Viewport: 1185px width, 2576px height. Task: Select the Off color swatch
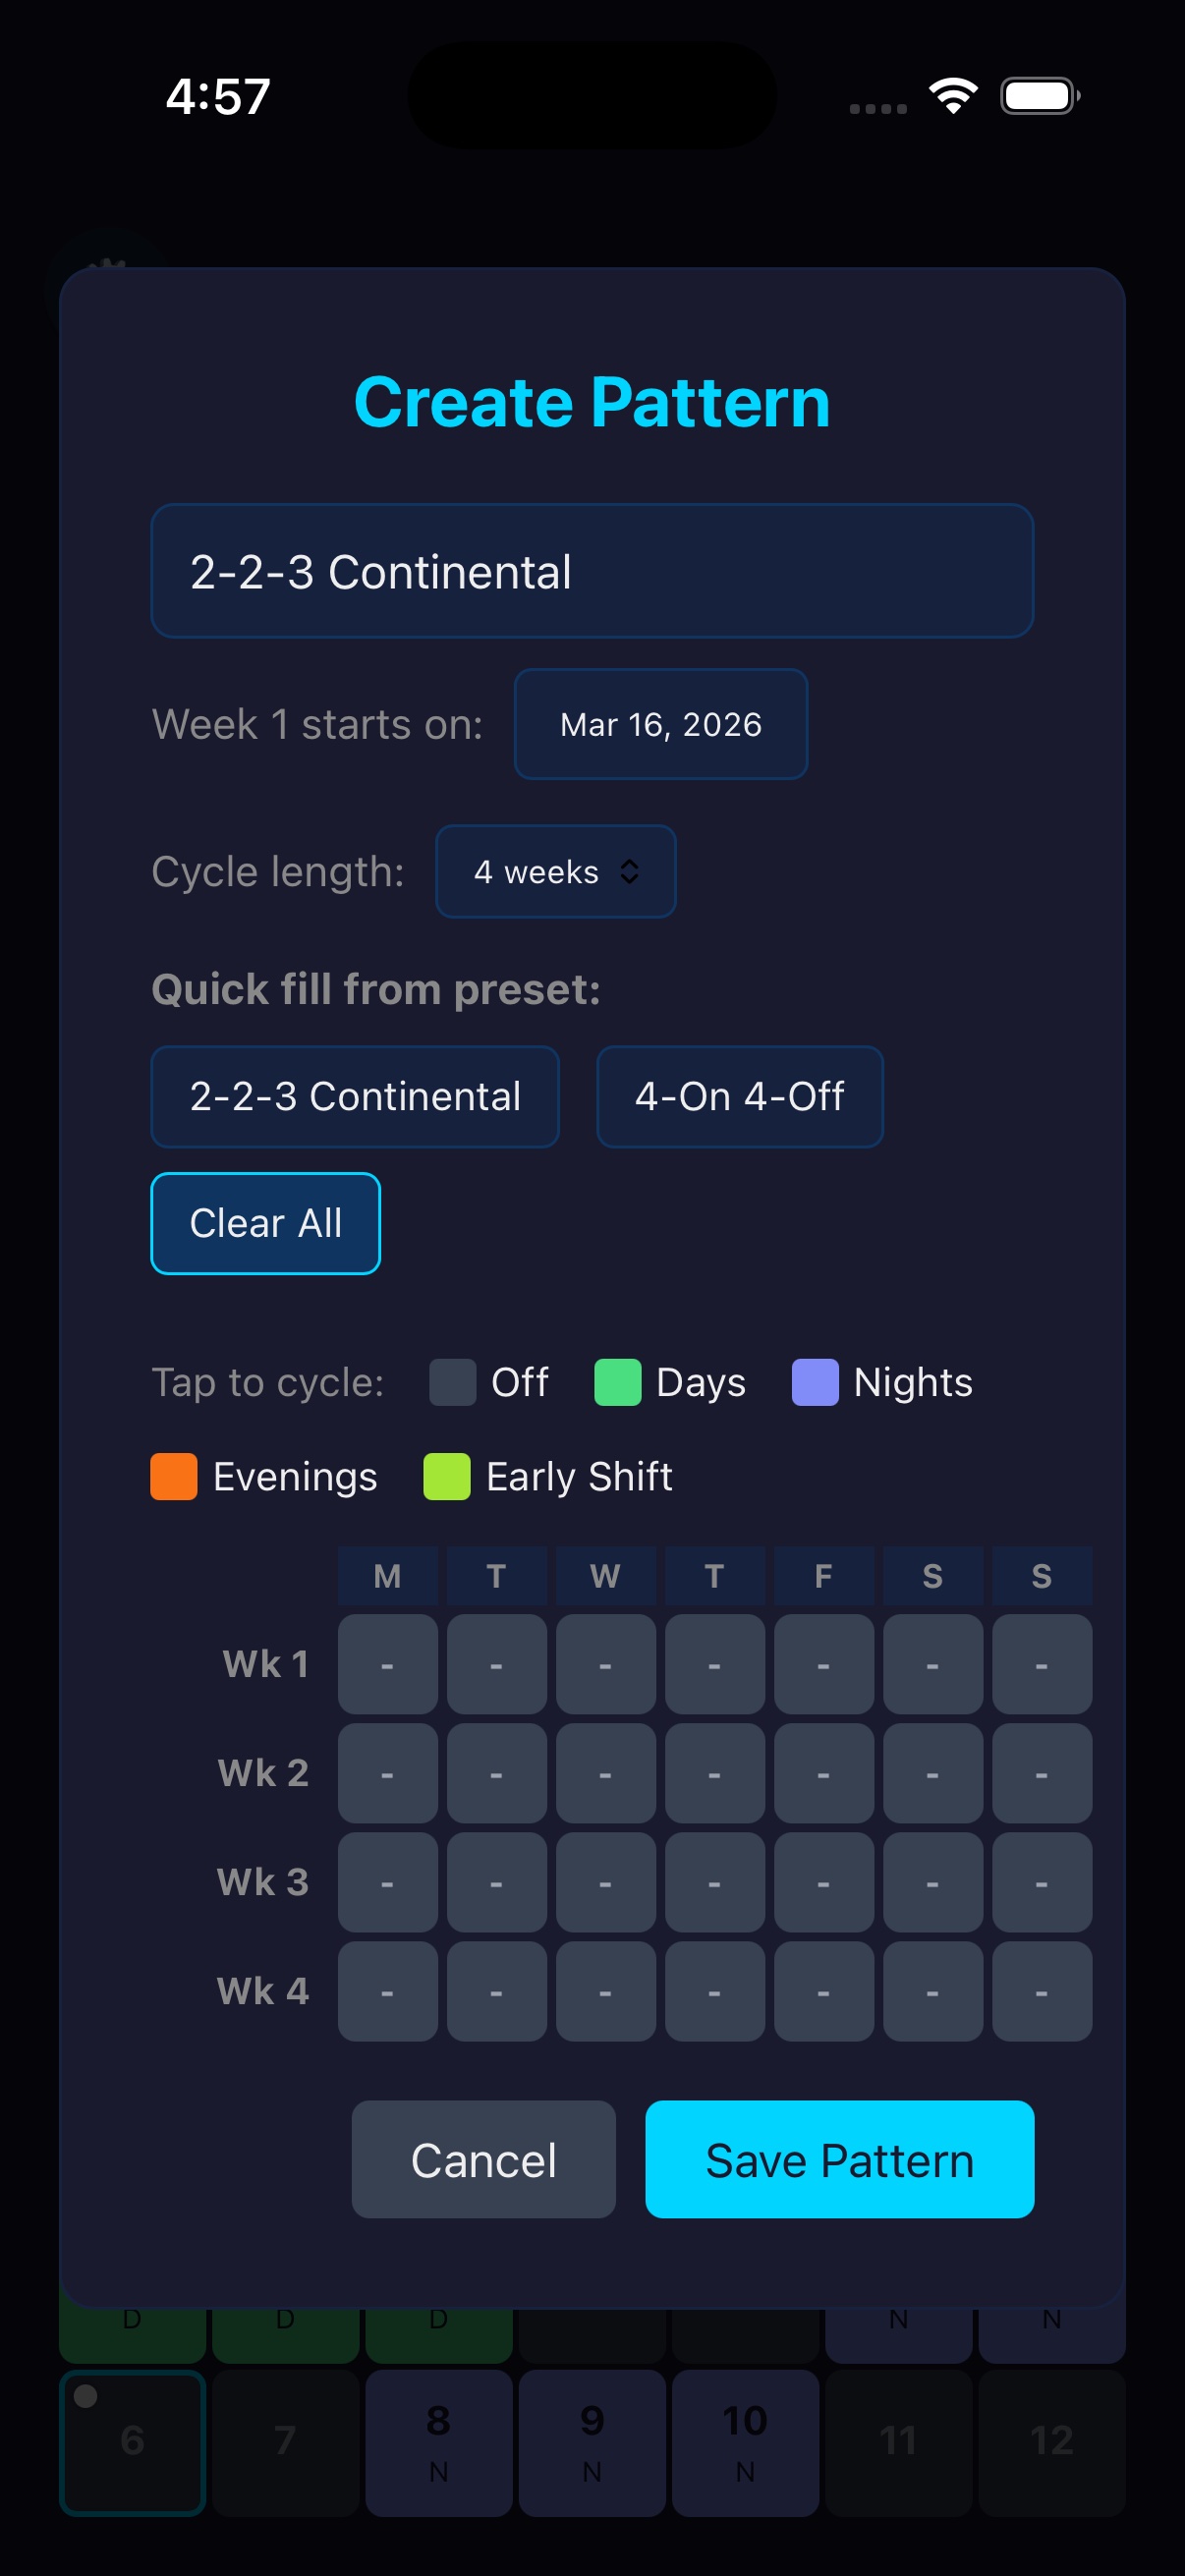[x=453, y=1382]
